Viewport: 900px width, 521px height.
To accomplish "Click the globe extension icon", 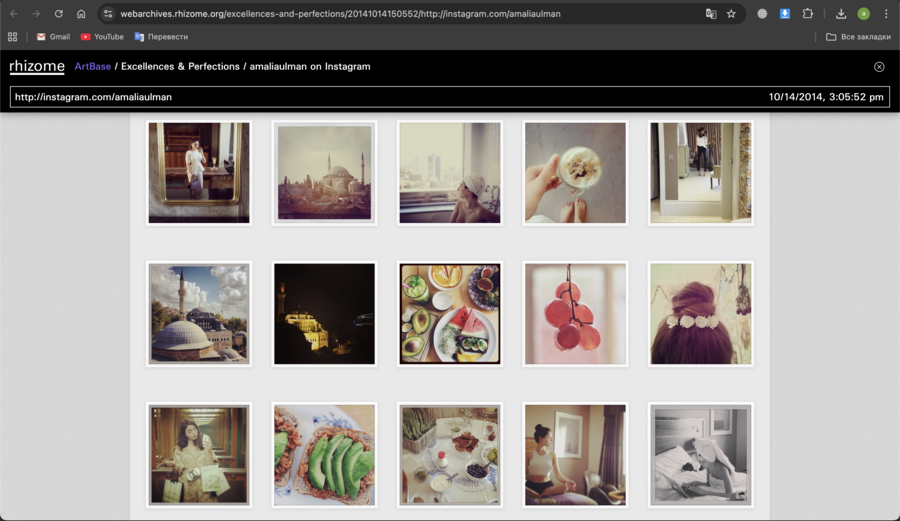I will [x=762, y=14].
